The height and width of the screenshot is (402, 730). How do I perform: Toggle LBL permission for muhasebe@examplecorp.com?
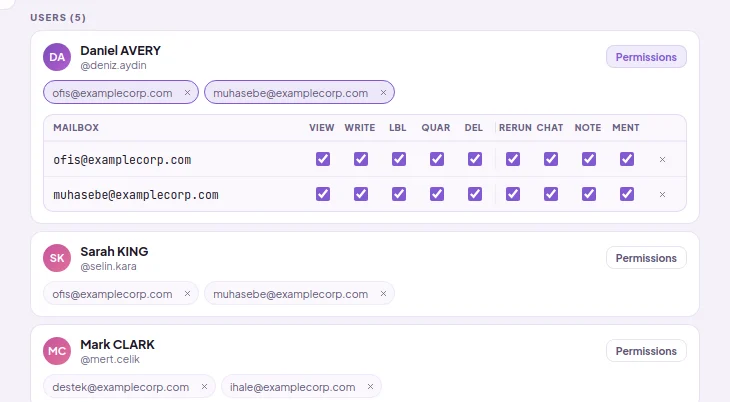pos(399,194)
